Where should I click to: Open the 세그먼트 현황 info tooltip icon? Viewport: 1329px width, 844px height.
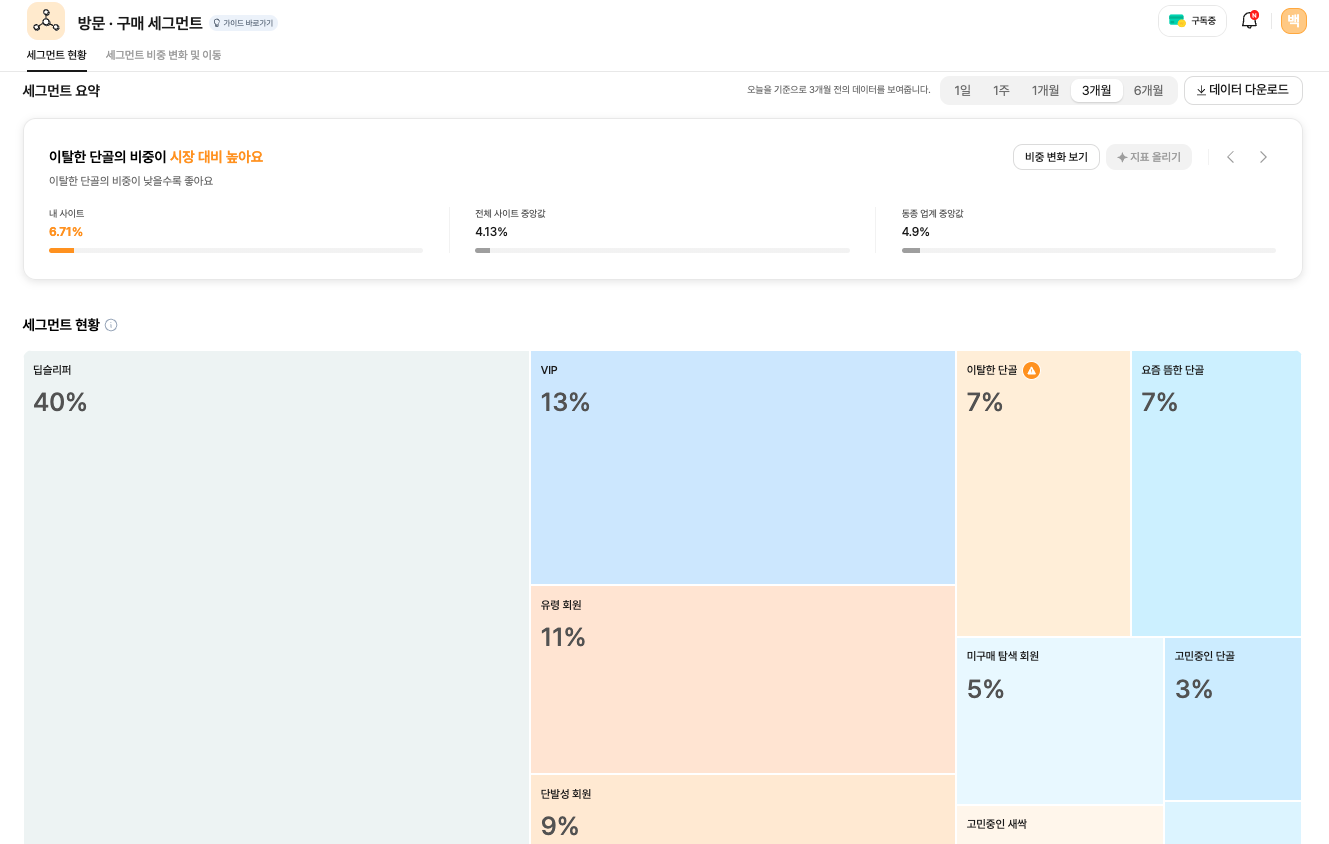coord(111,324)
